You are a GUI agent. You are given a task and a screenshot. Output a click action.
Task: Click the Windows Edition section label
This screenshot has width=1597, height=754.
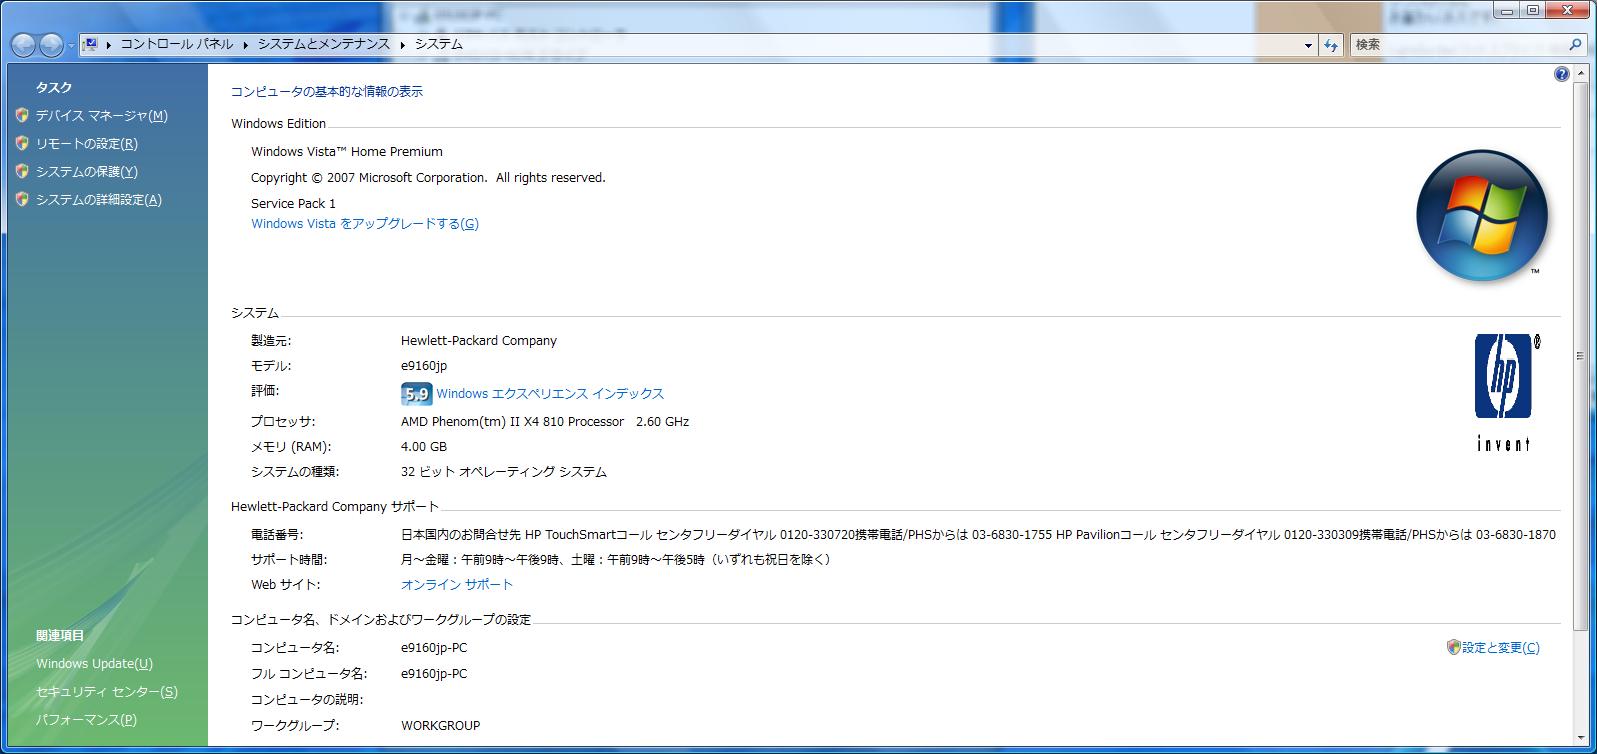278,124
